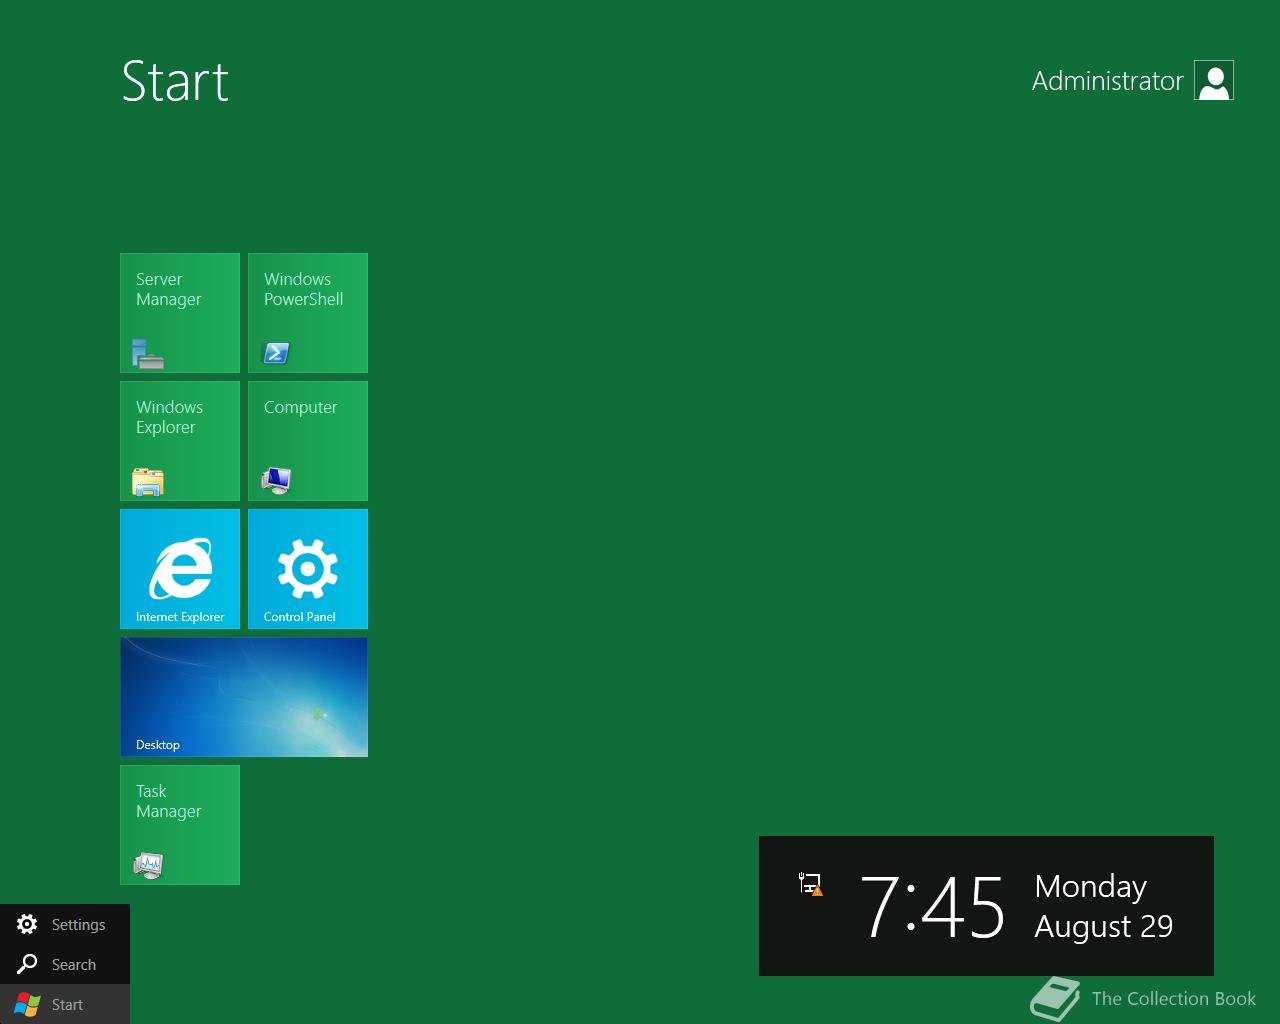Click the Start heading text
This screenshot has width=1280, height=1024.
[175, 81]
